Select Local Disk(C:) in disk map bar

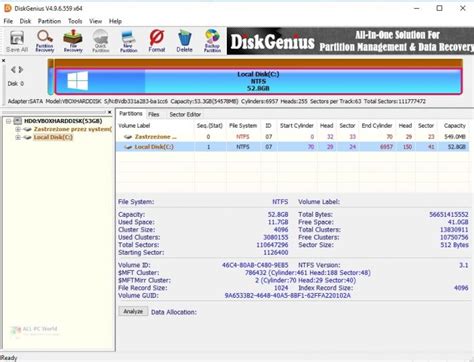[258, 81]
